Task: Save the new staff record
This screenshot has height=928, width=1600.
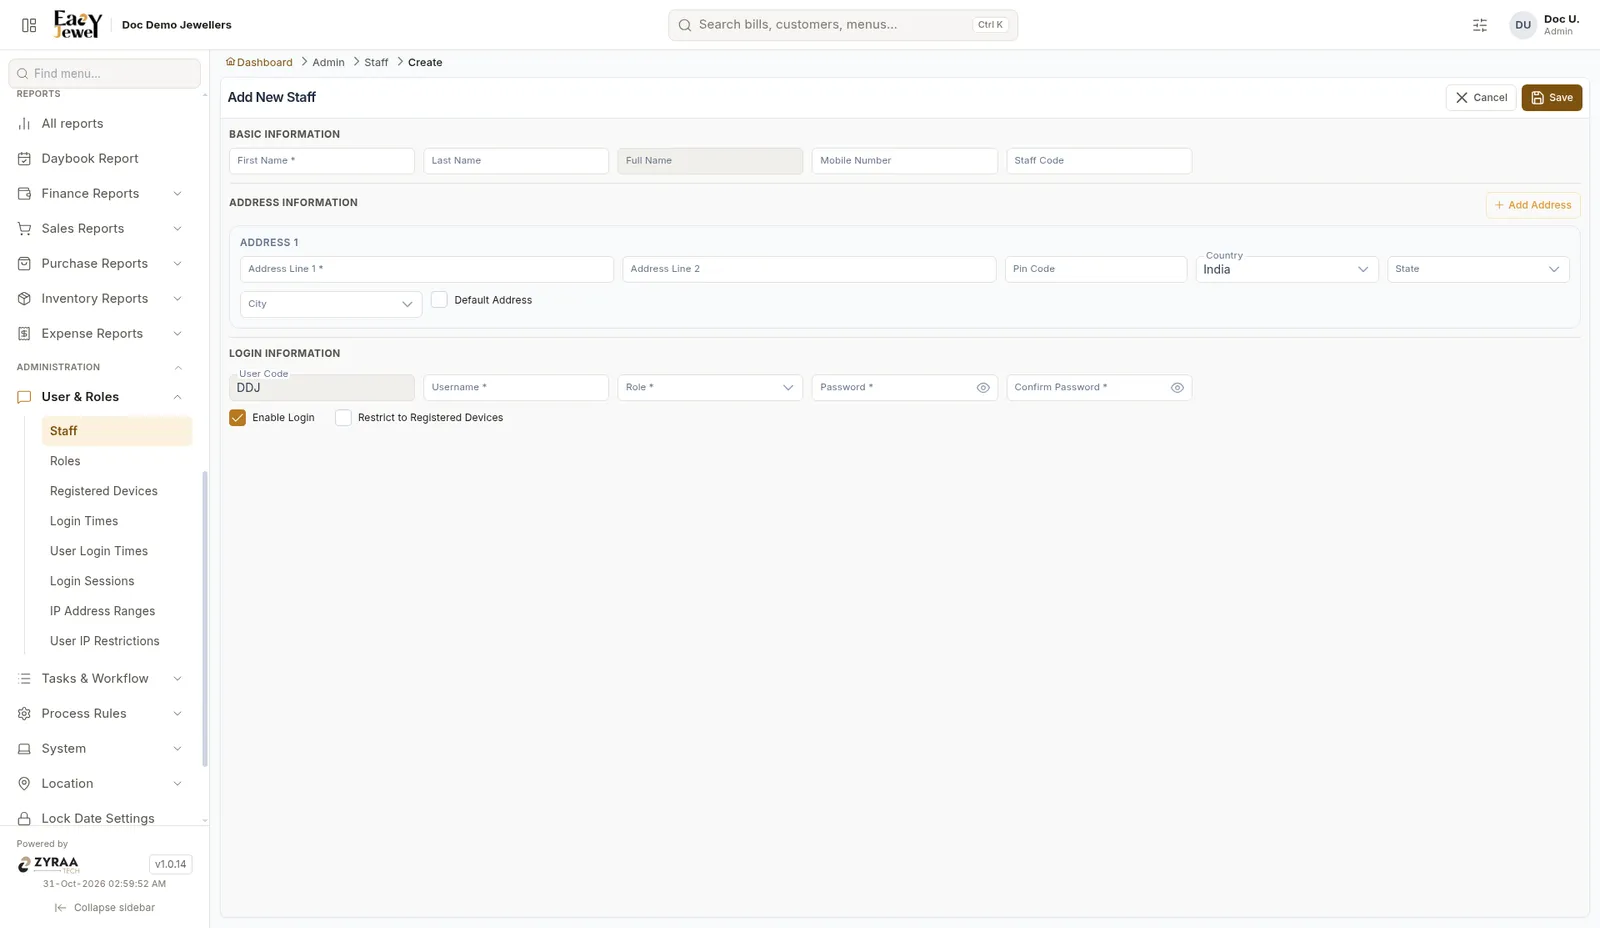Action: click(1552, 98)
